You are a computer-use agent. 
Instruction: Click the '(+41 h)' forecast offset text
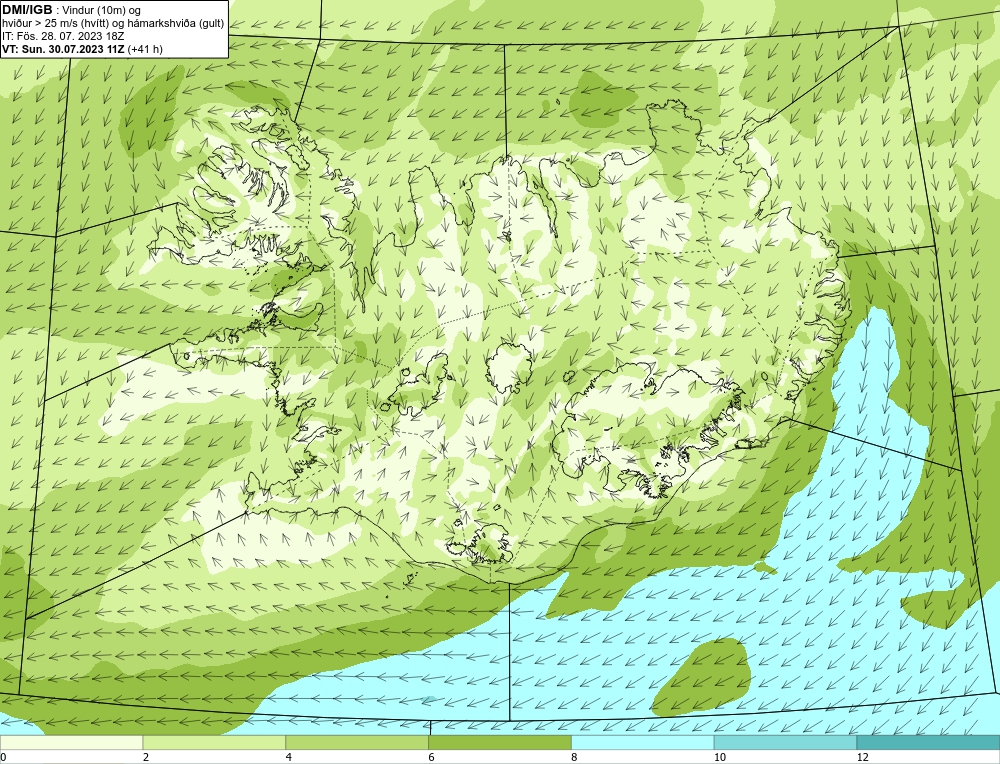pos(145,49)
